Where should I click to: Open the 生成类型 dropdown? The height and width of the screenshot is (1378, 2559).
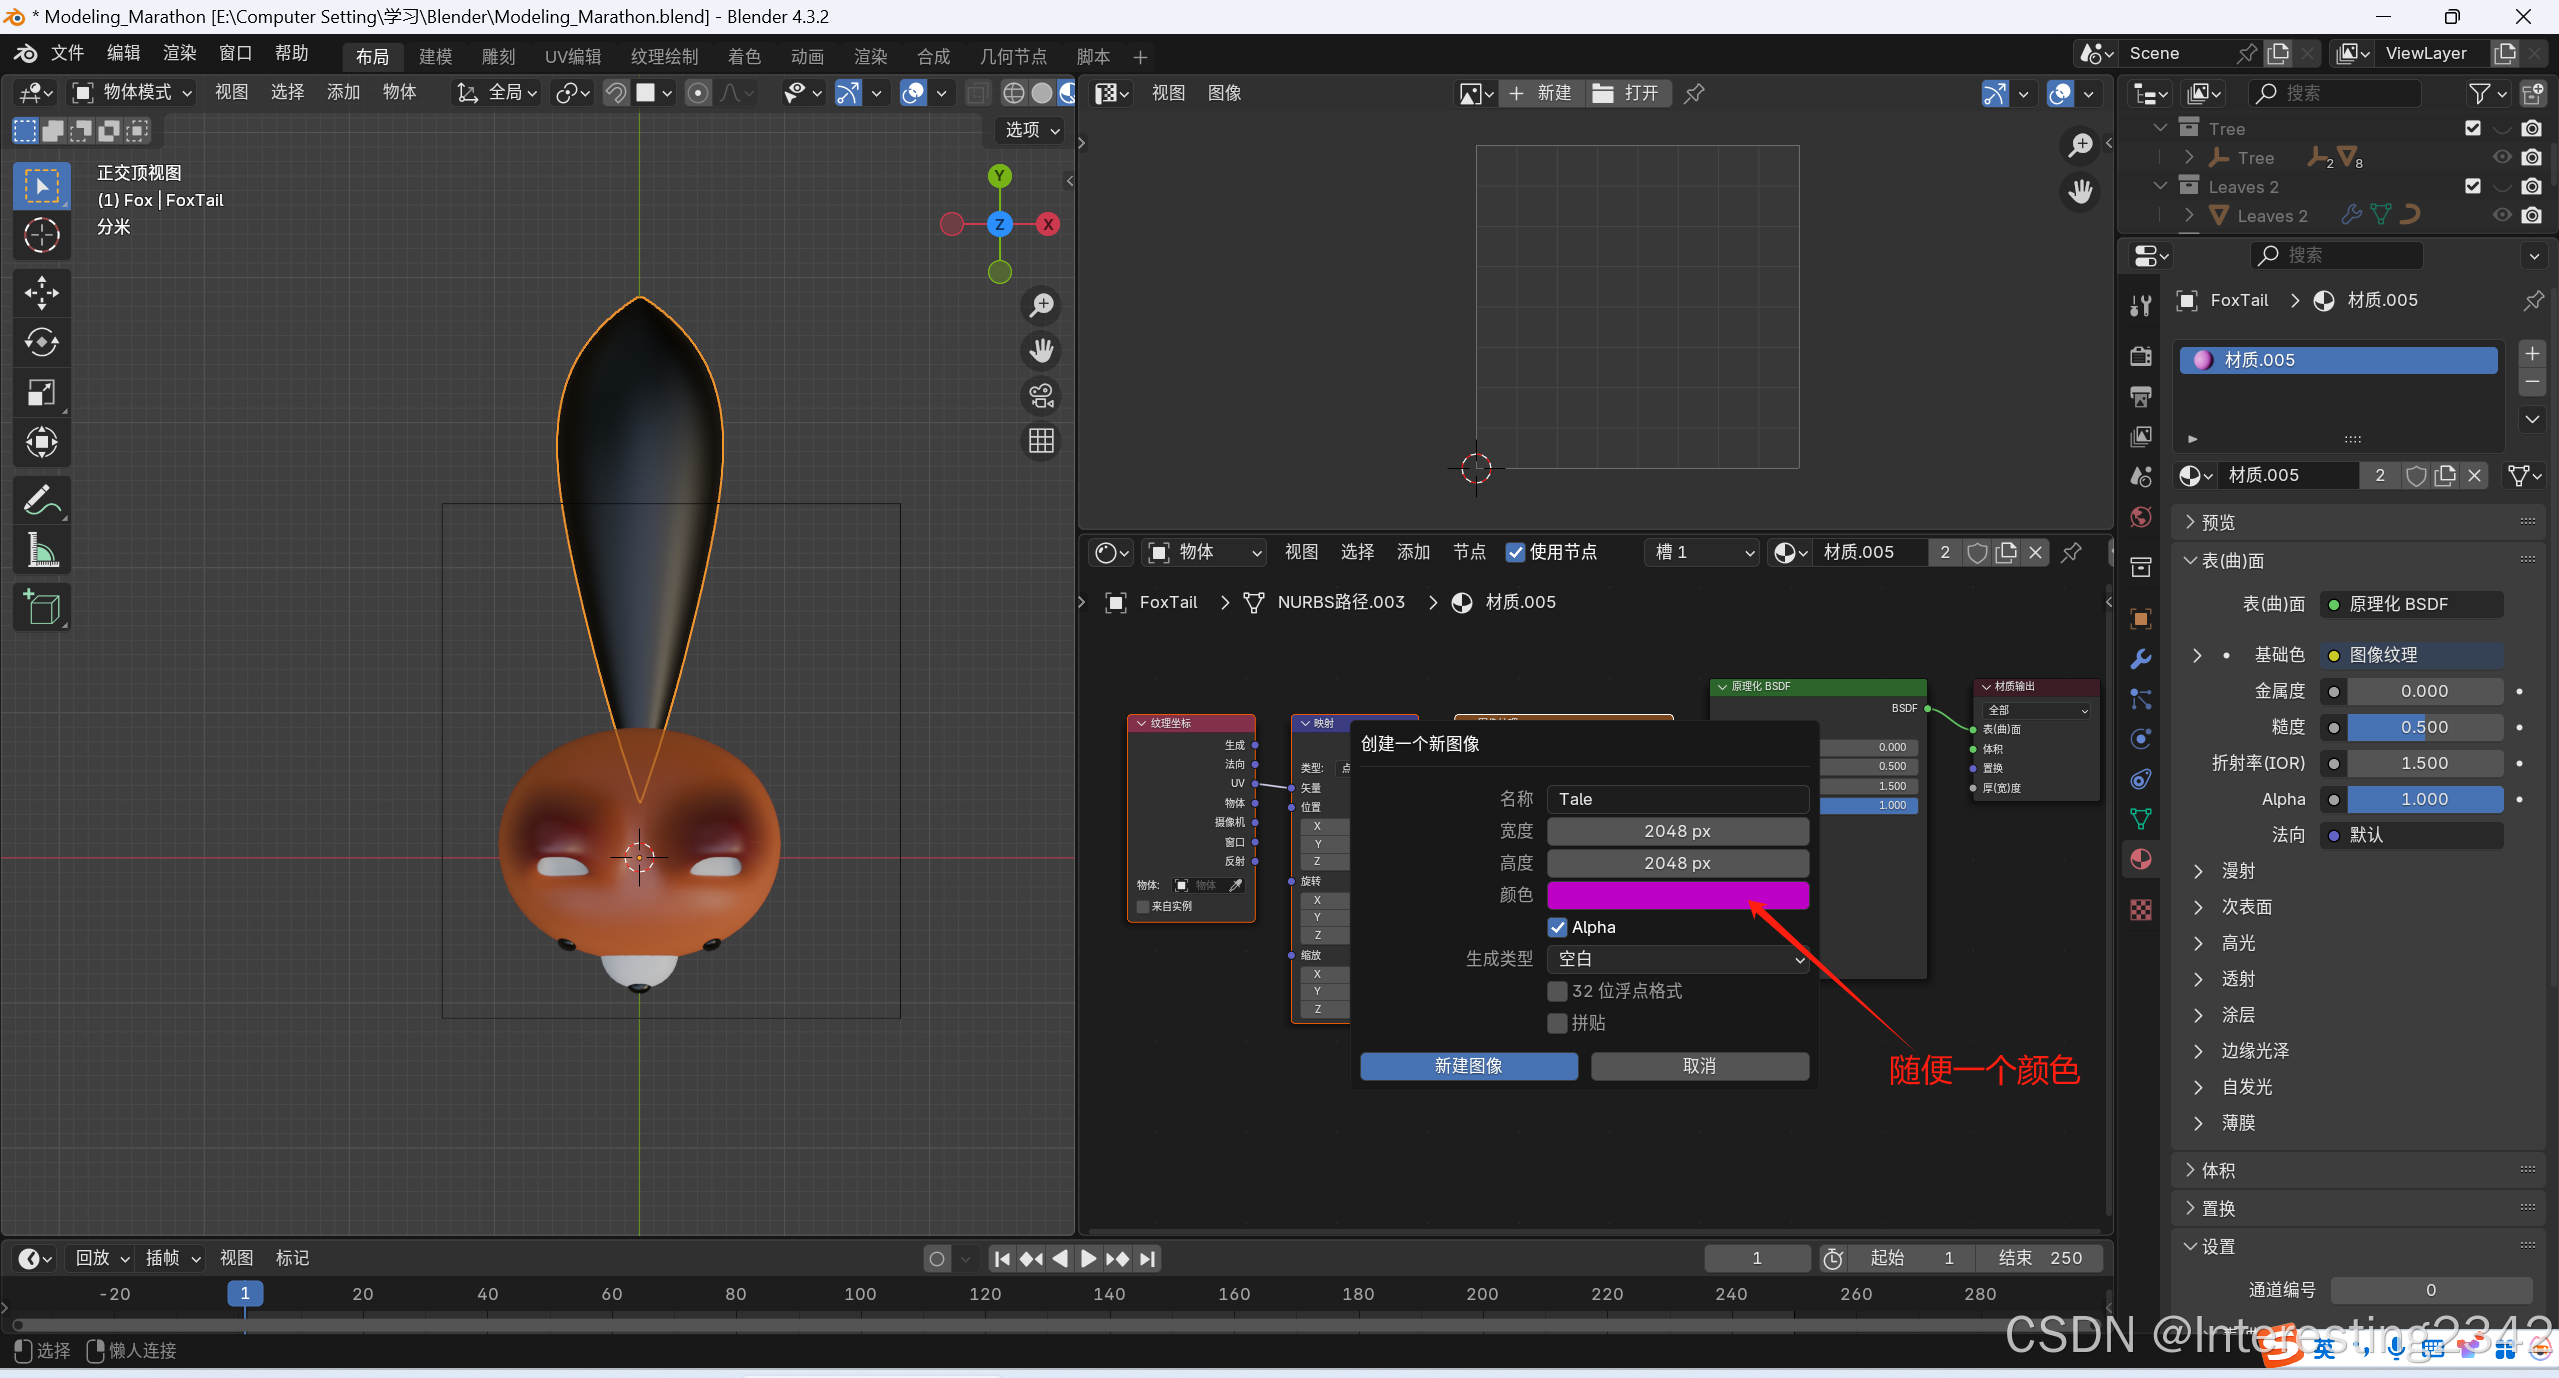(1677, 959)
